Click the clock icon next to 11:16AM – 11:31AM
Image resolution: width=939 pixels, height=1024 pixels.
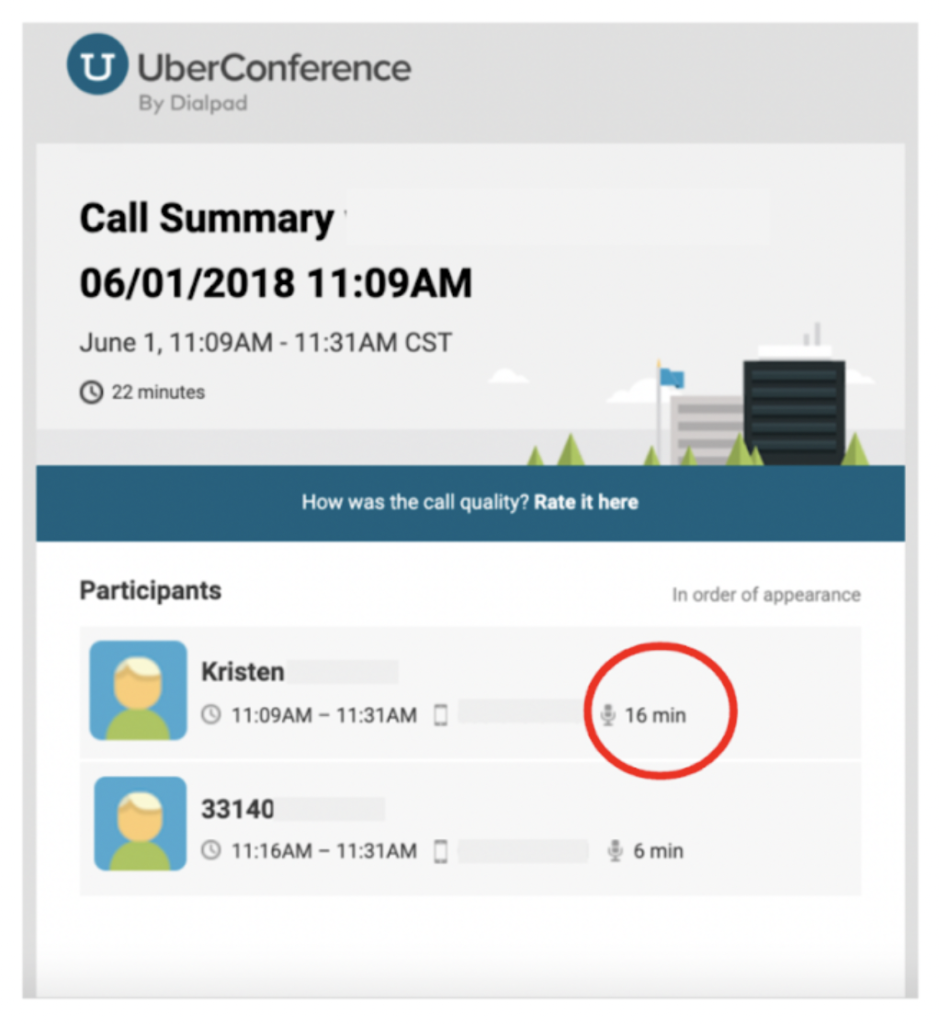pos(211,850)
